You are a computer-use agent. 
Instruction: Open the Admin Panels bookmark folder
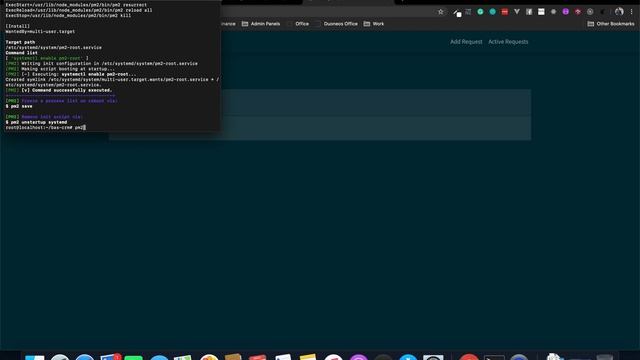tap(261, 24)
